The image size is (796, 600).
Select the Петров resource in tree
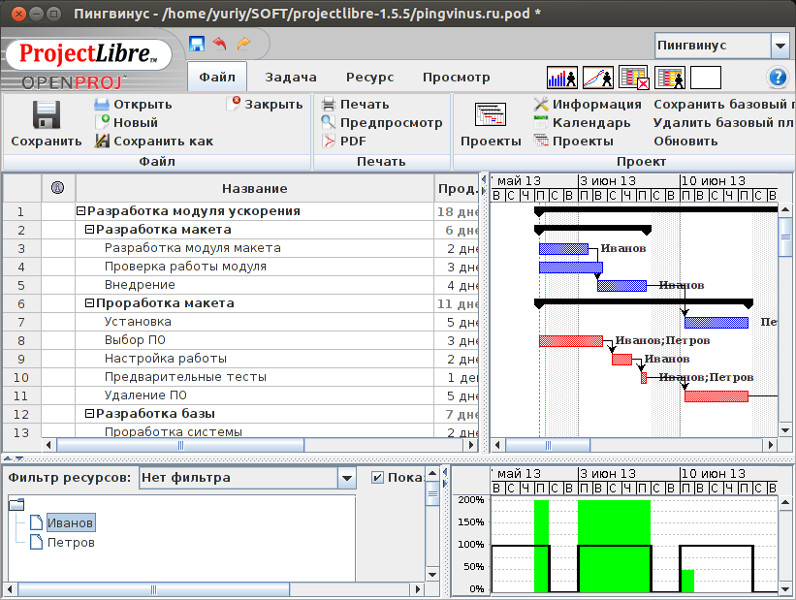tap(71, 542)
